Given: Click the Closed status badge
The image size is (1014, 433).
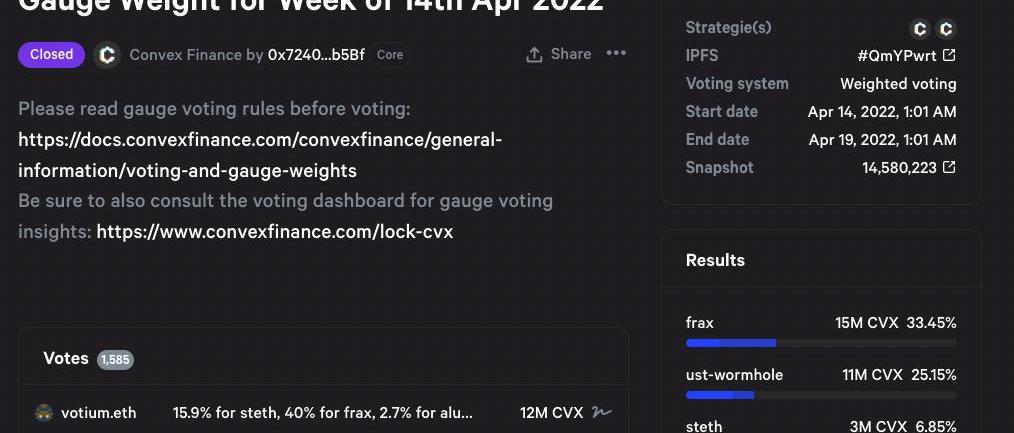Looking at the screenshot, I should (x=51, y=54).
